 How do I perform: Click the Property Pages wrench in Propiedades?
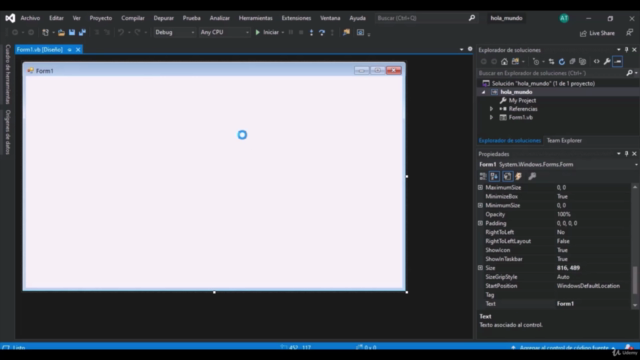click(532, 176)
